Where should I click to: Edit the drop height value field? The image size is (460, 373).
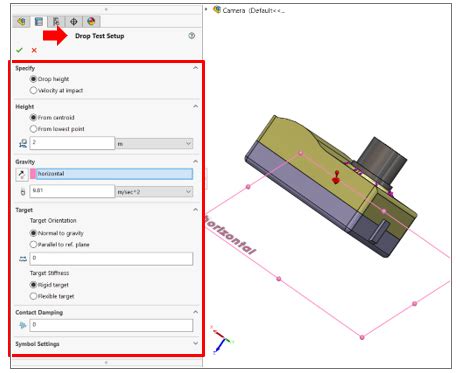(72, 143)
